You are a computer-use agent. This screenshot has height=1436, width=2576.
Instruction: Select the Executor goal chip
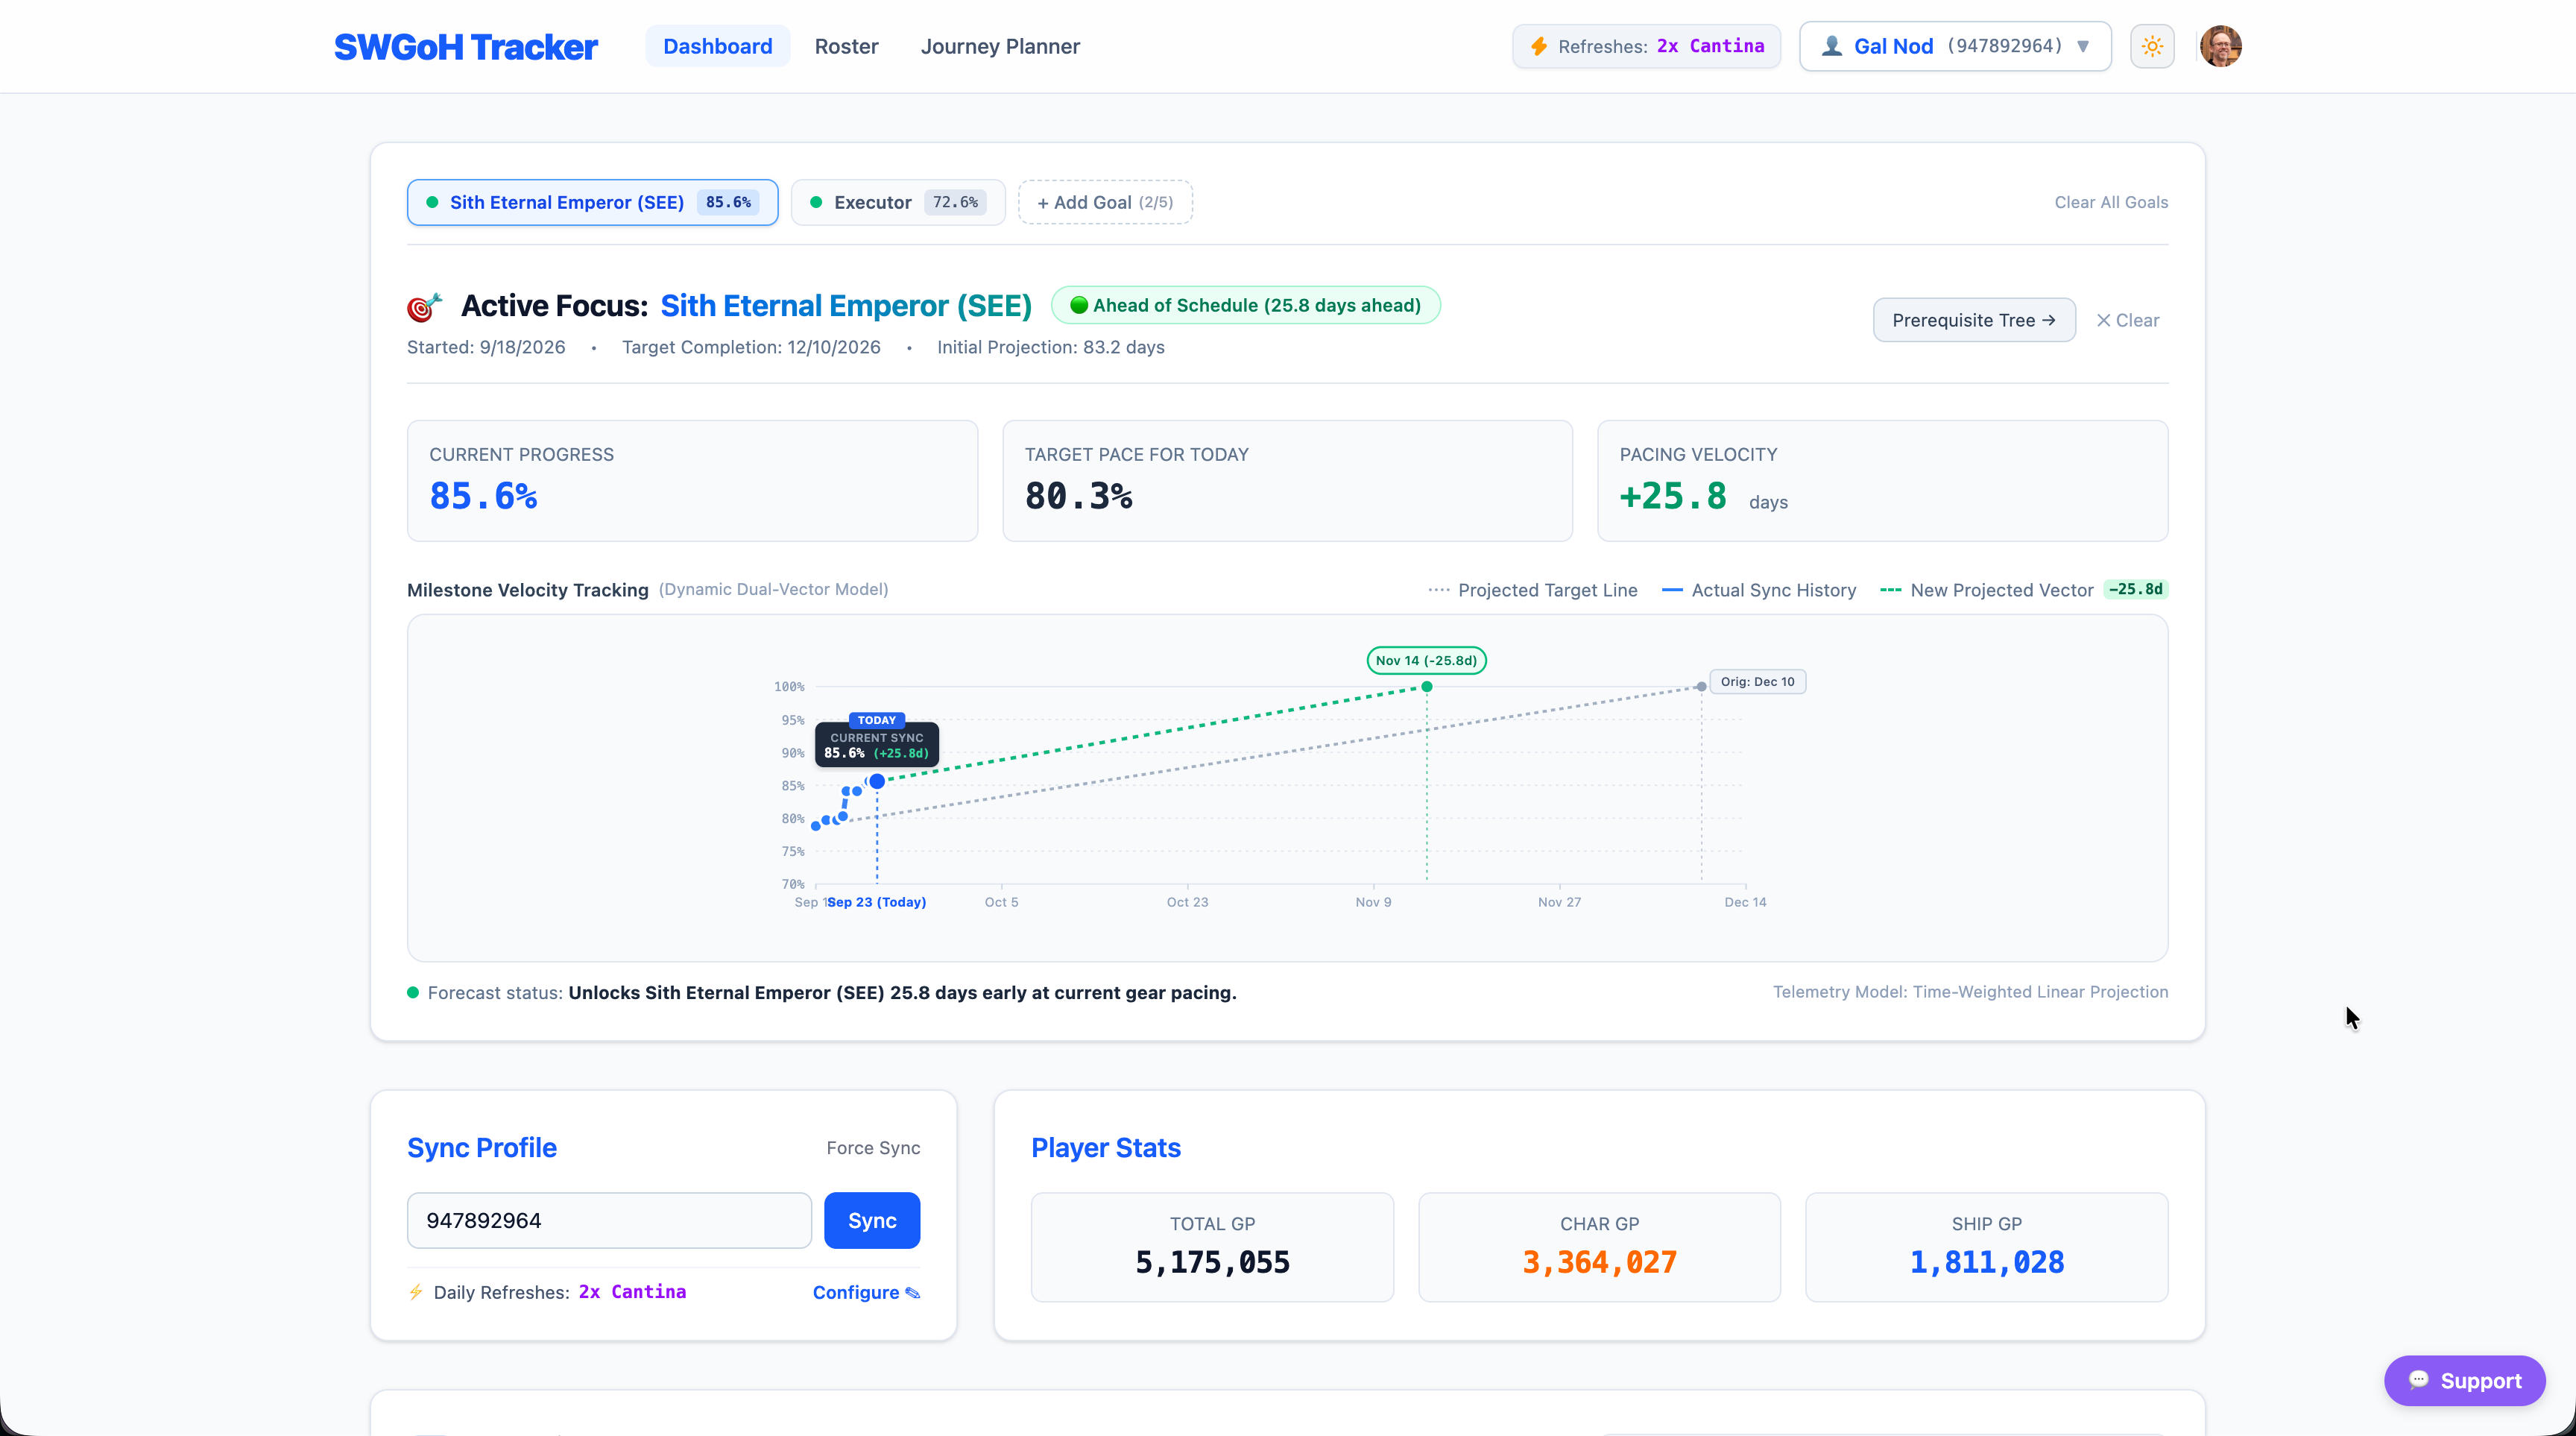click(x=897, y=202)
